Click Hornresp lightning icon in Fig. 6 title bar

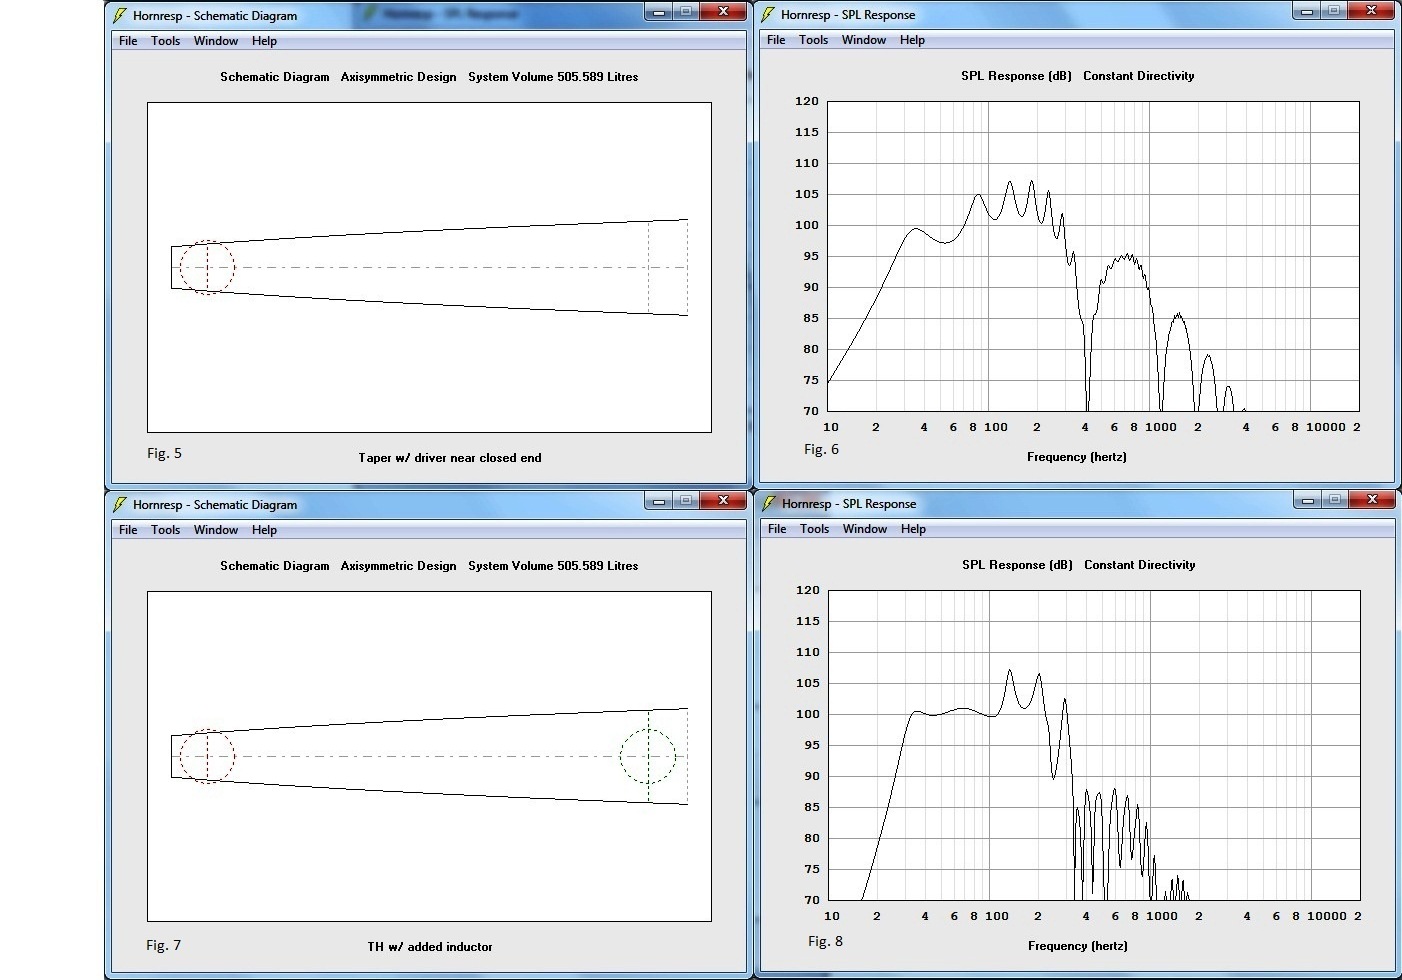click(x=768, y=14)
